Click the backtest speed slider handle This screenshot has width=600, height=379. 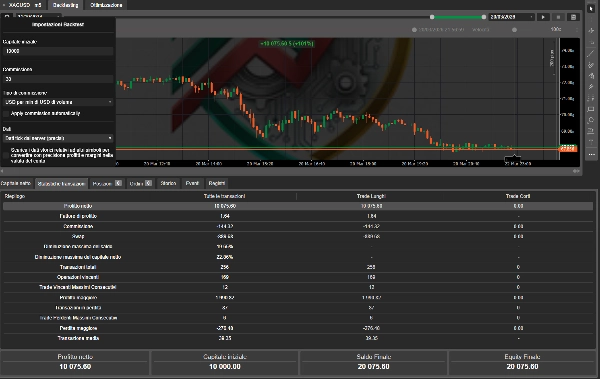(514, 29)
